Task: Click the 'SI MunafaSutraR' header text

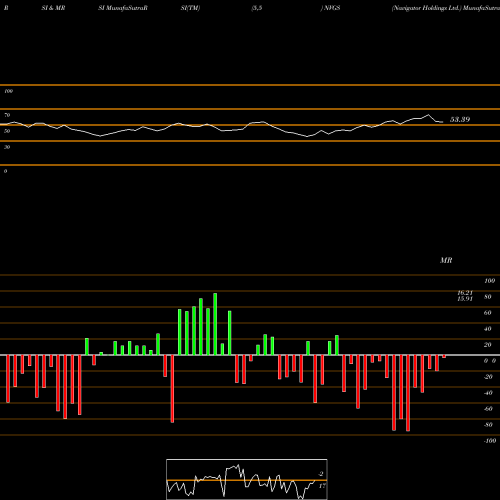Action: click(x=123, y=8)
